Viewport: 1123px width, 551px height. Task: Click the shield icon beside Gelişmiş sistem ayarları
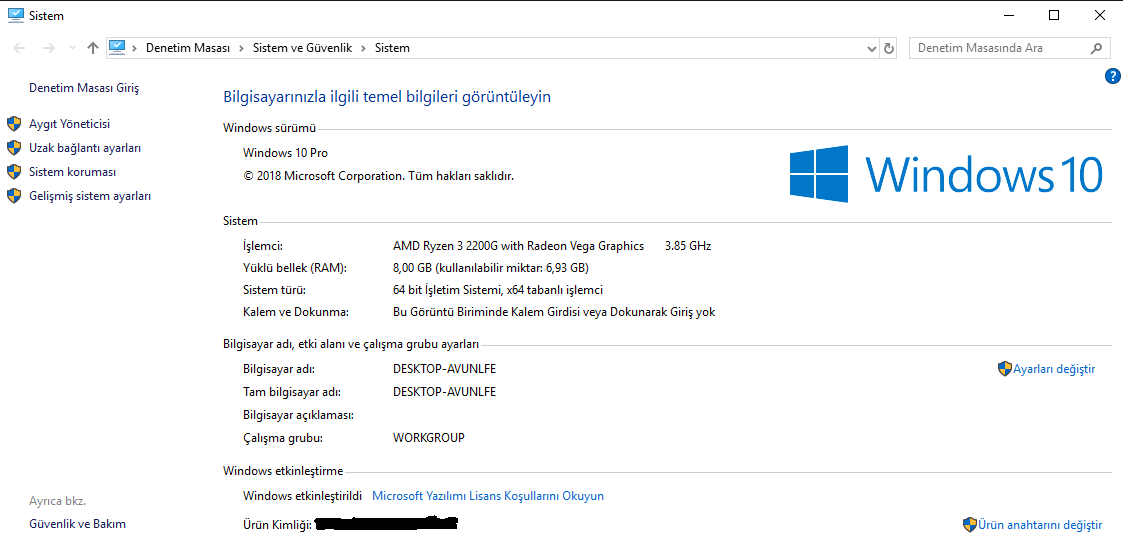coord(14,196)
